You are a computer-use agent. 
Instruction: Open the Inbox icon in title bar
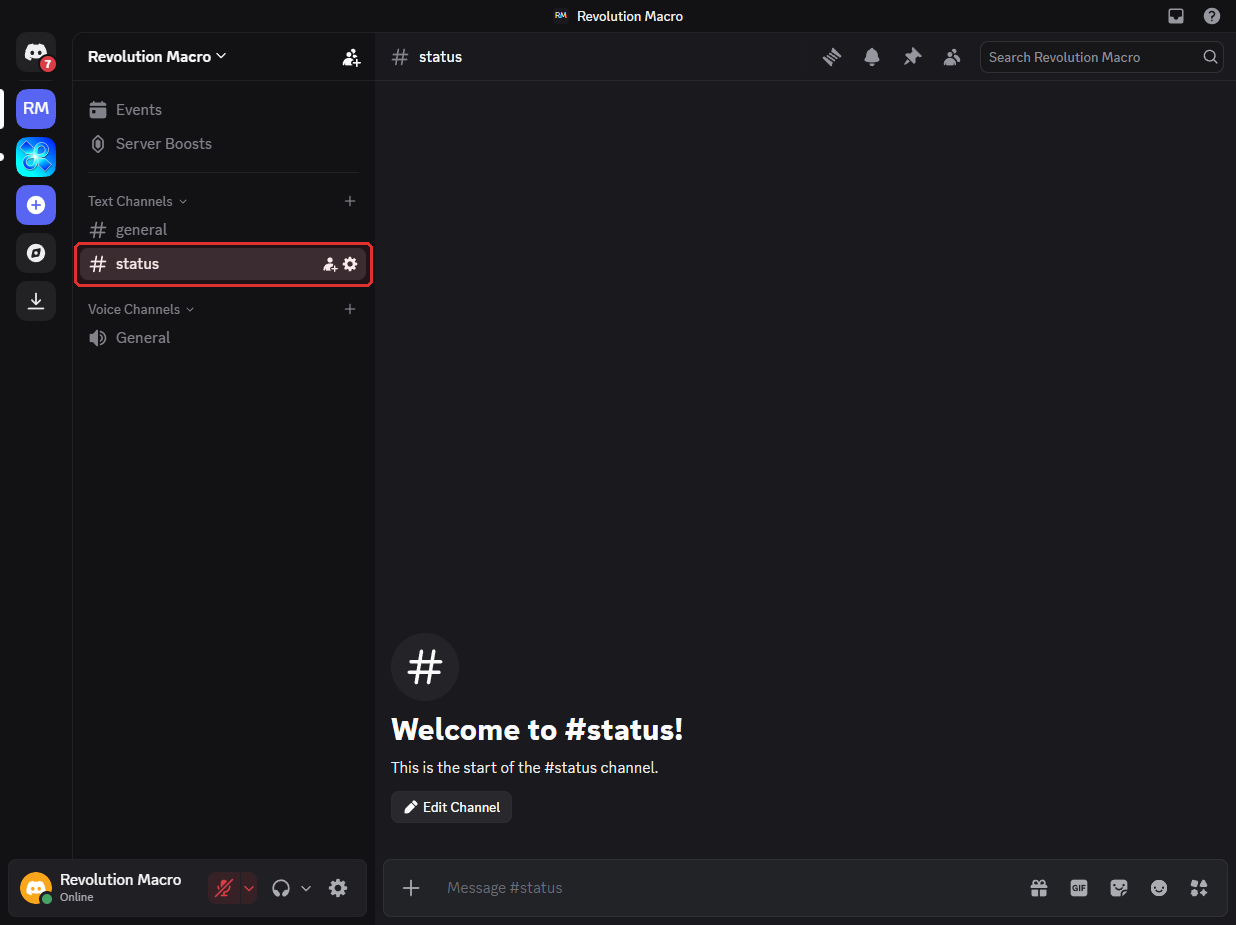click(1176, 16)
